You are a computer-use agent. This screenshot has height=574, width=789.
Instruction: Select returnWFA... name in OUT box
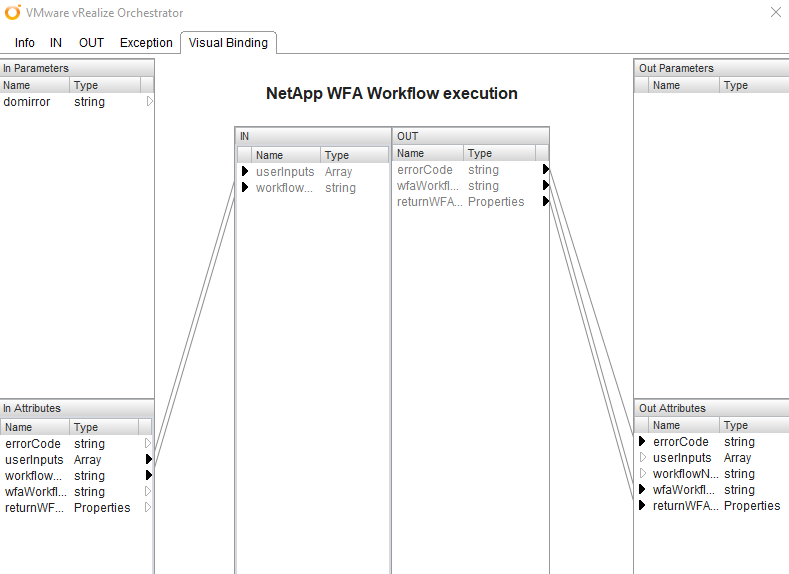click(429, 202)
